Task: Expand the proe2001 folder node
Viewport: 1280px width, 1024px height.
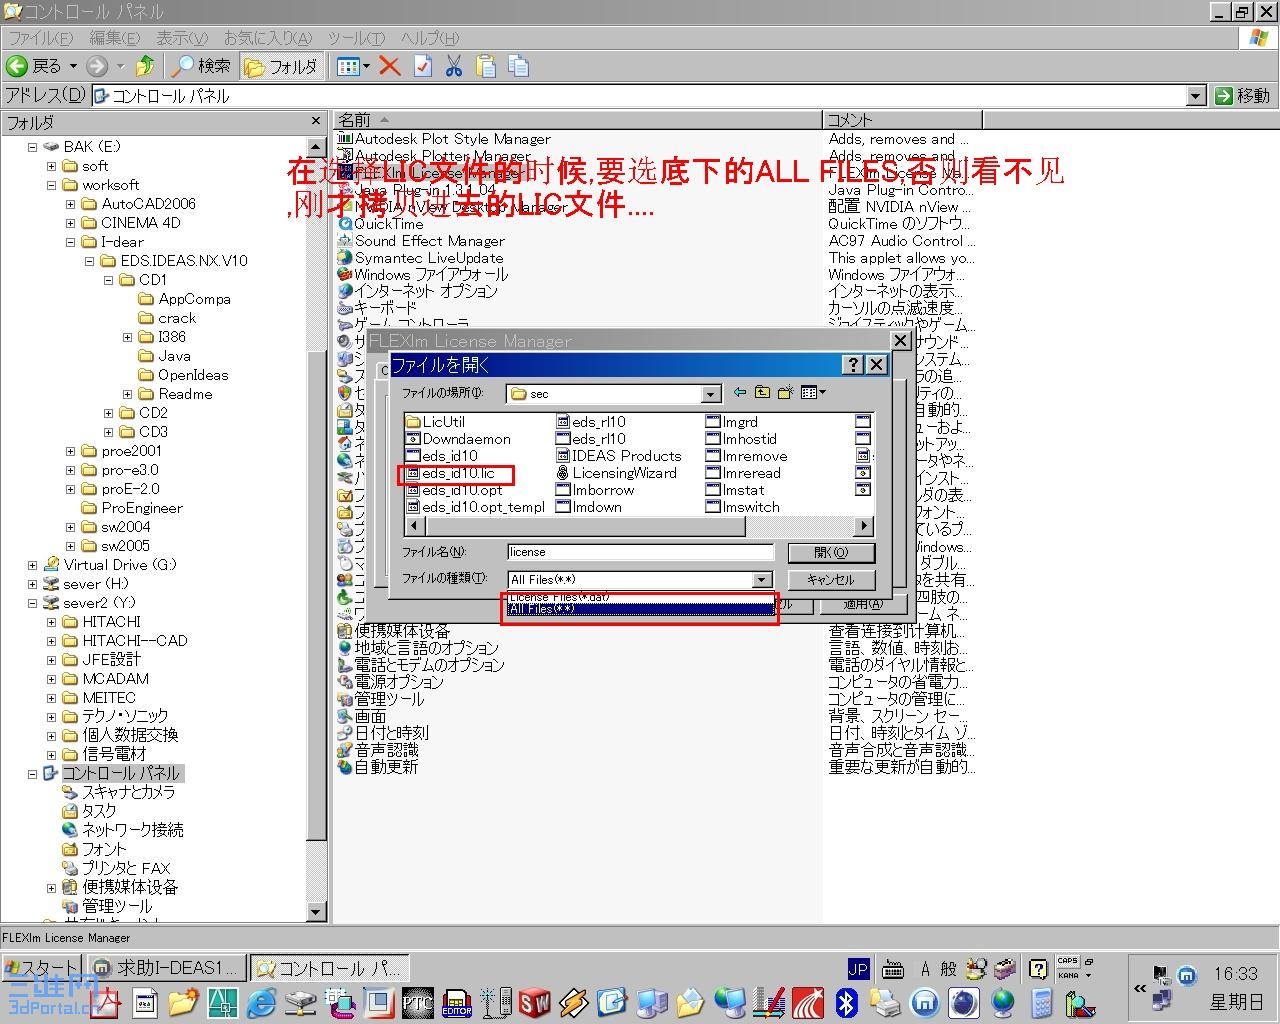Action: tap(70, 451)
